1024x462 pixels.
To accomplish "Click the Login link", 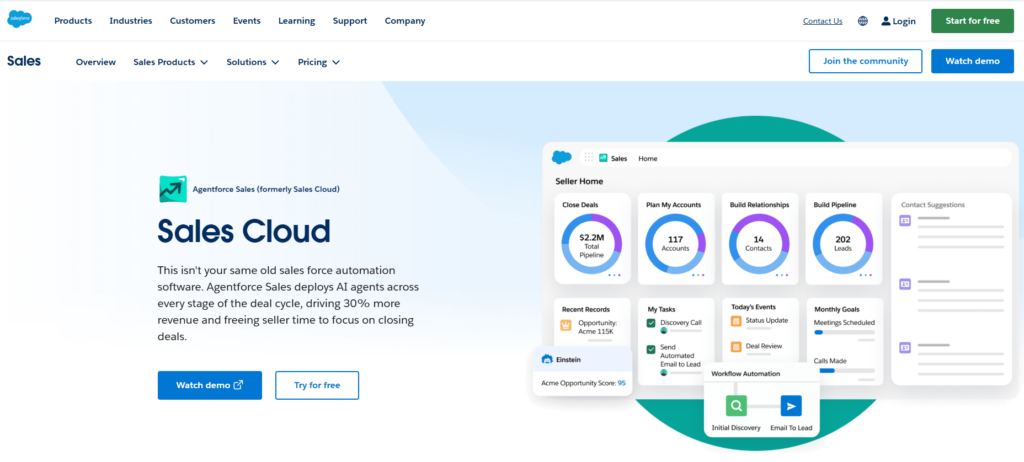I will point(904,21).
